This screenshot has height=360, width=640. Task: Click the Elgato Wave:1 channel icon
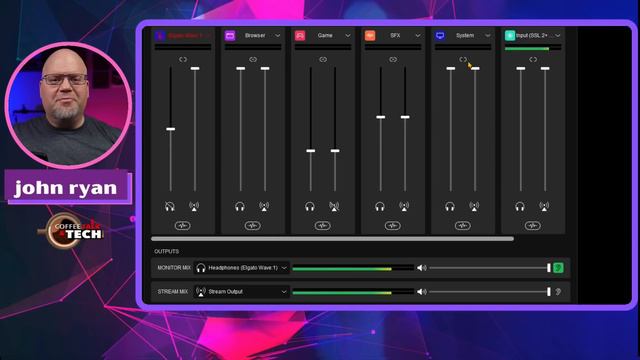pos(160,36)
